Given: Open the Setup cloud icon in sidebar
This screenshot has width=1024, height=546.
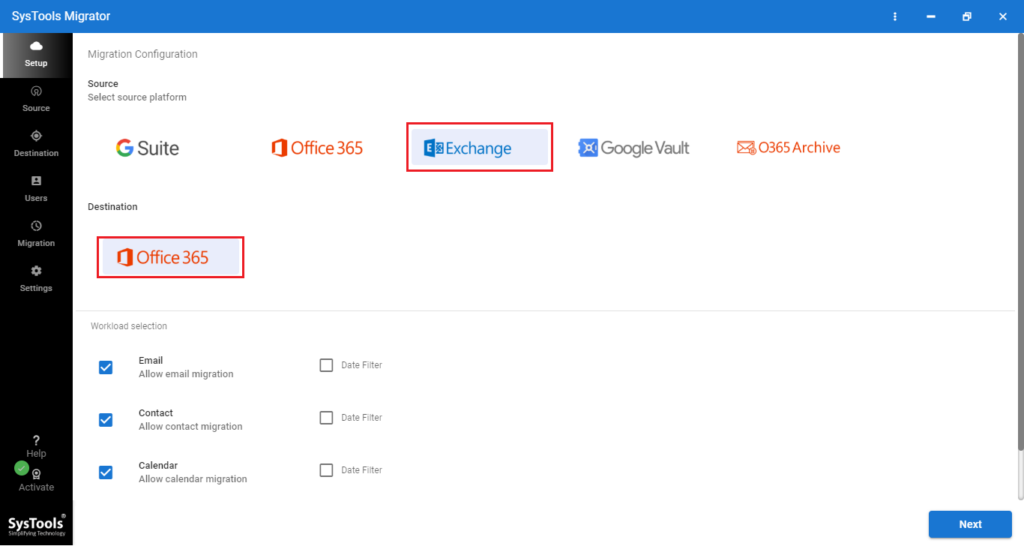Looking at the screenshot, I should pos(36,47).
